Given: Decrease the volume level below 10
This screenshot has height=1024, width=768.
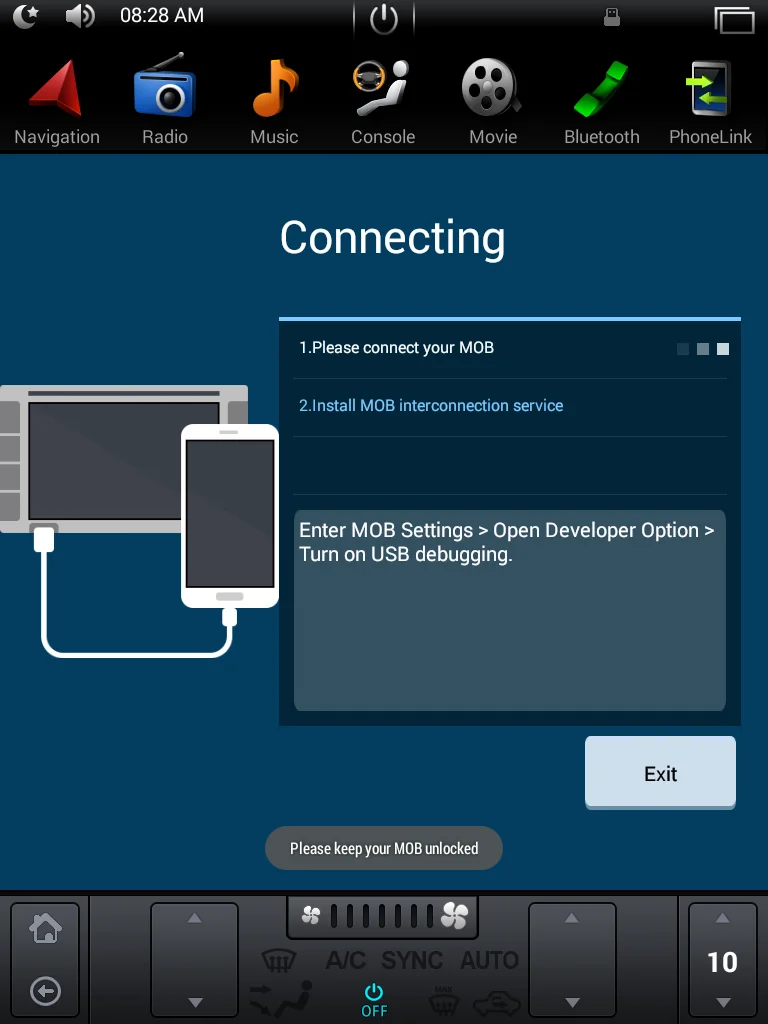Looking at the screenshot, I should click(723, 1002).
